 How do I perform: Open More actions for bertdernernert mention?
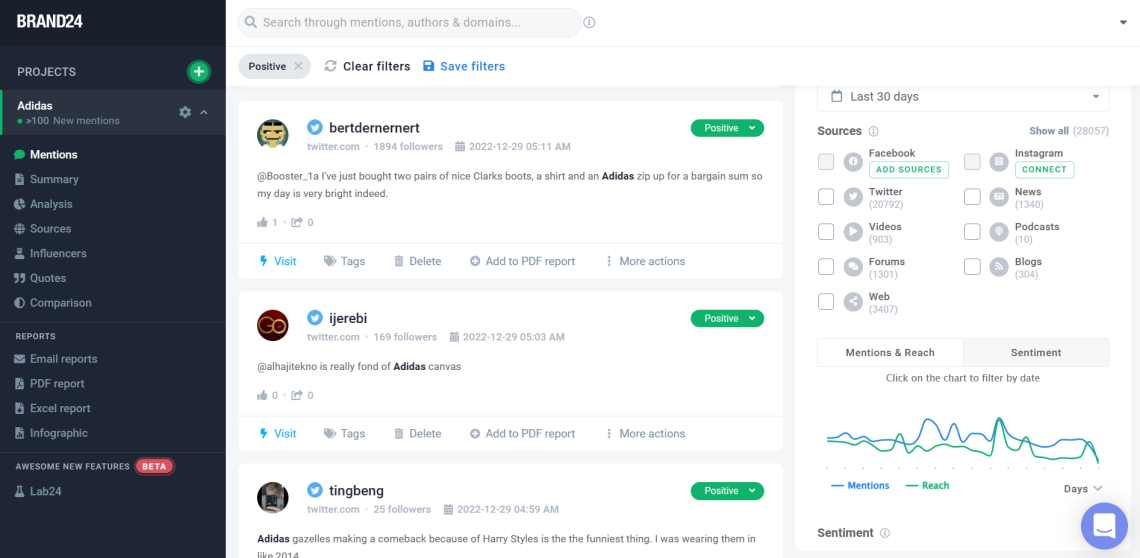645,261
